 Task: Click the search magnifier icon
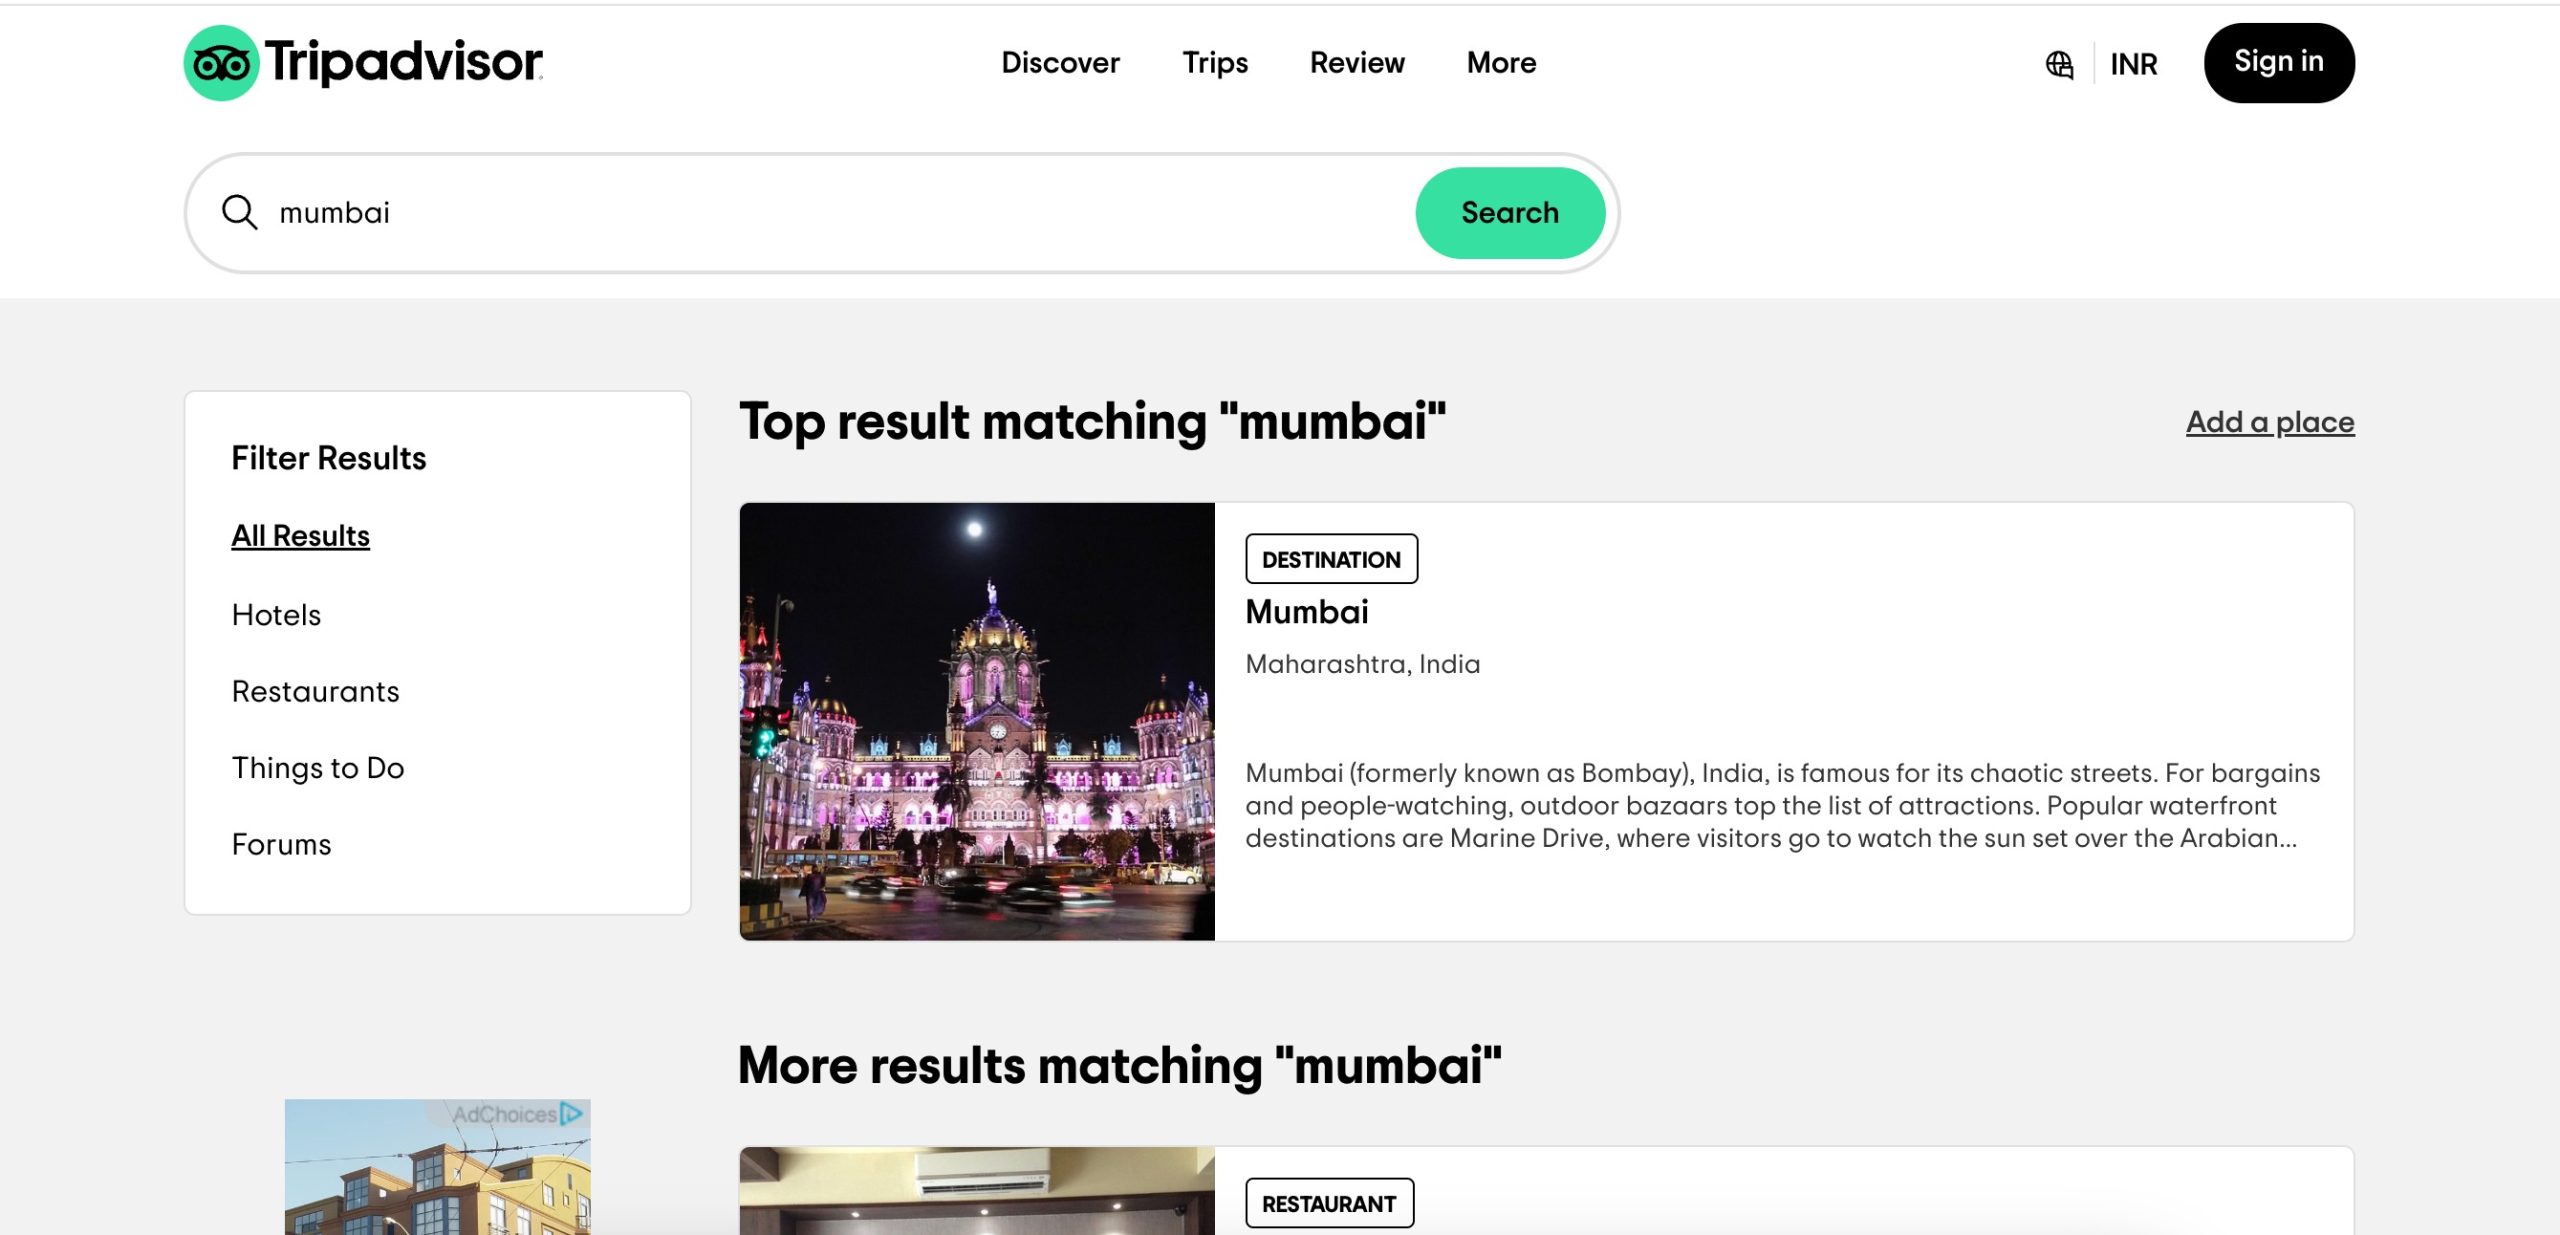pos(240,211)
